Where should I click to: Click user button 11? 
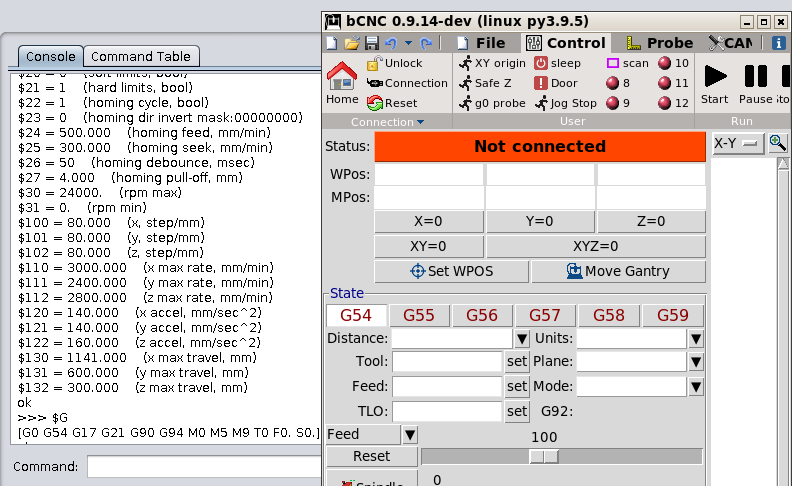pyautogui.click(x=673, y=83)
